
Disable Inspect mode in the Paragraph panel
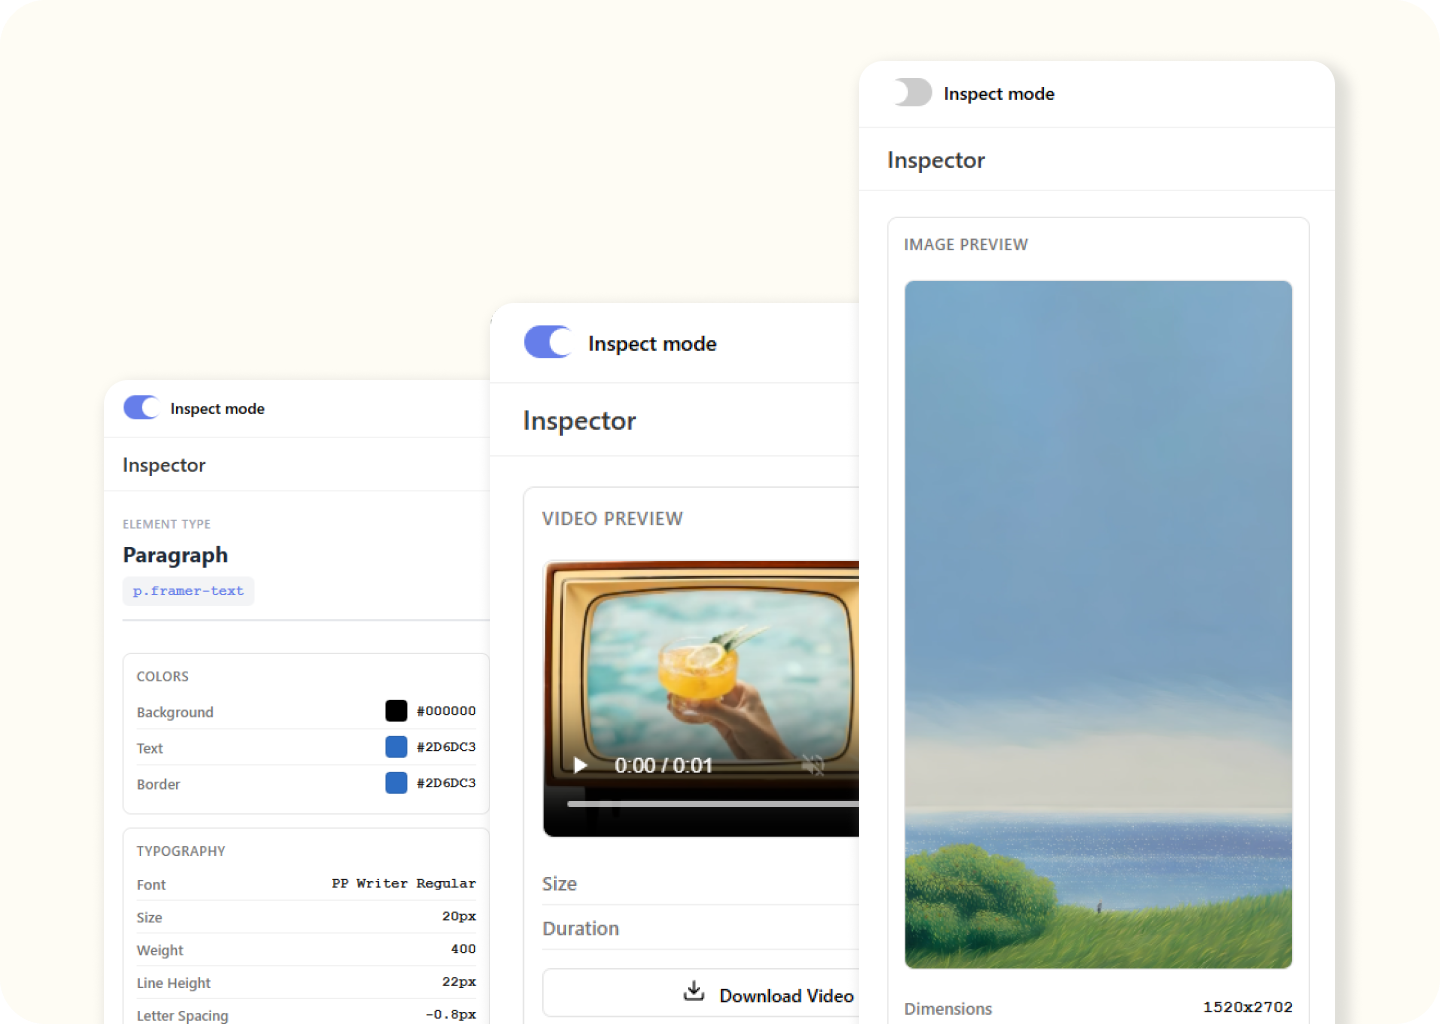(x=141, y=408)
